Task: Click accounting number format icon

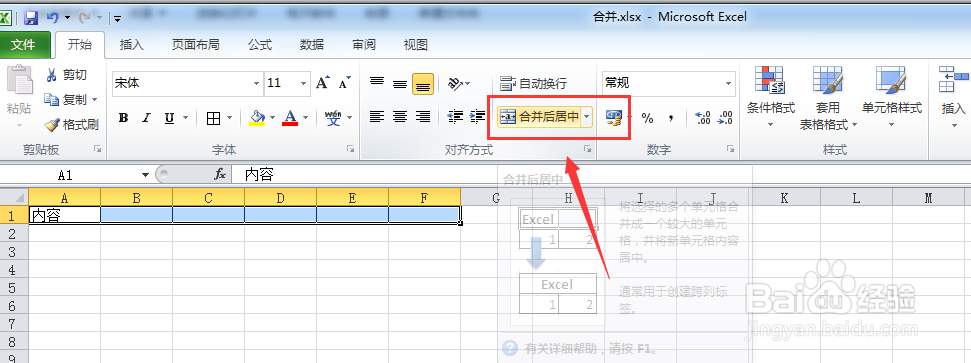Action: (614, 118)
